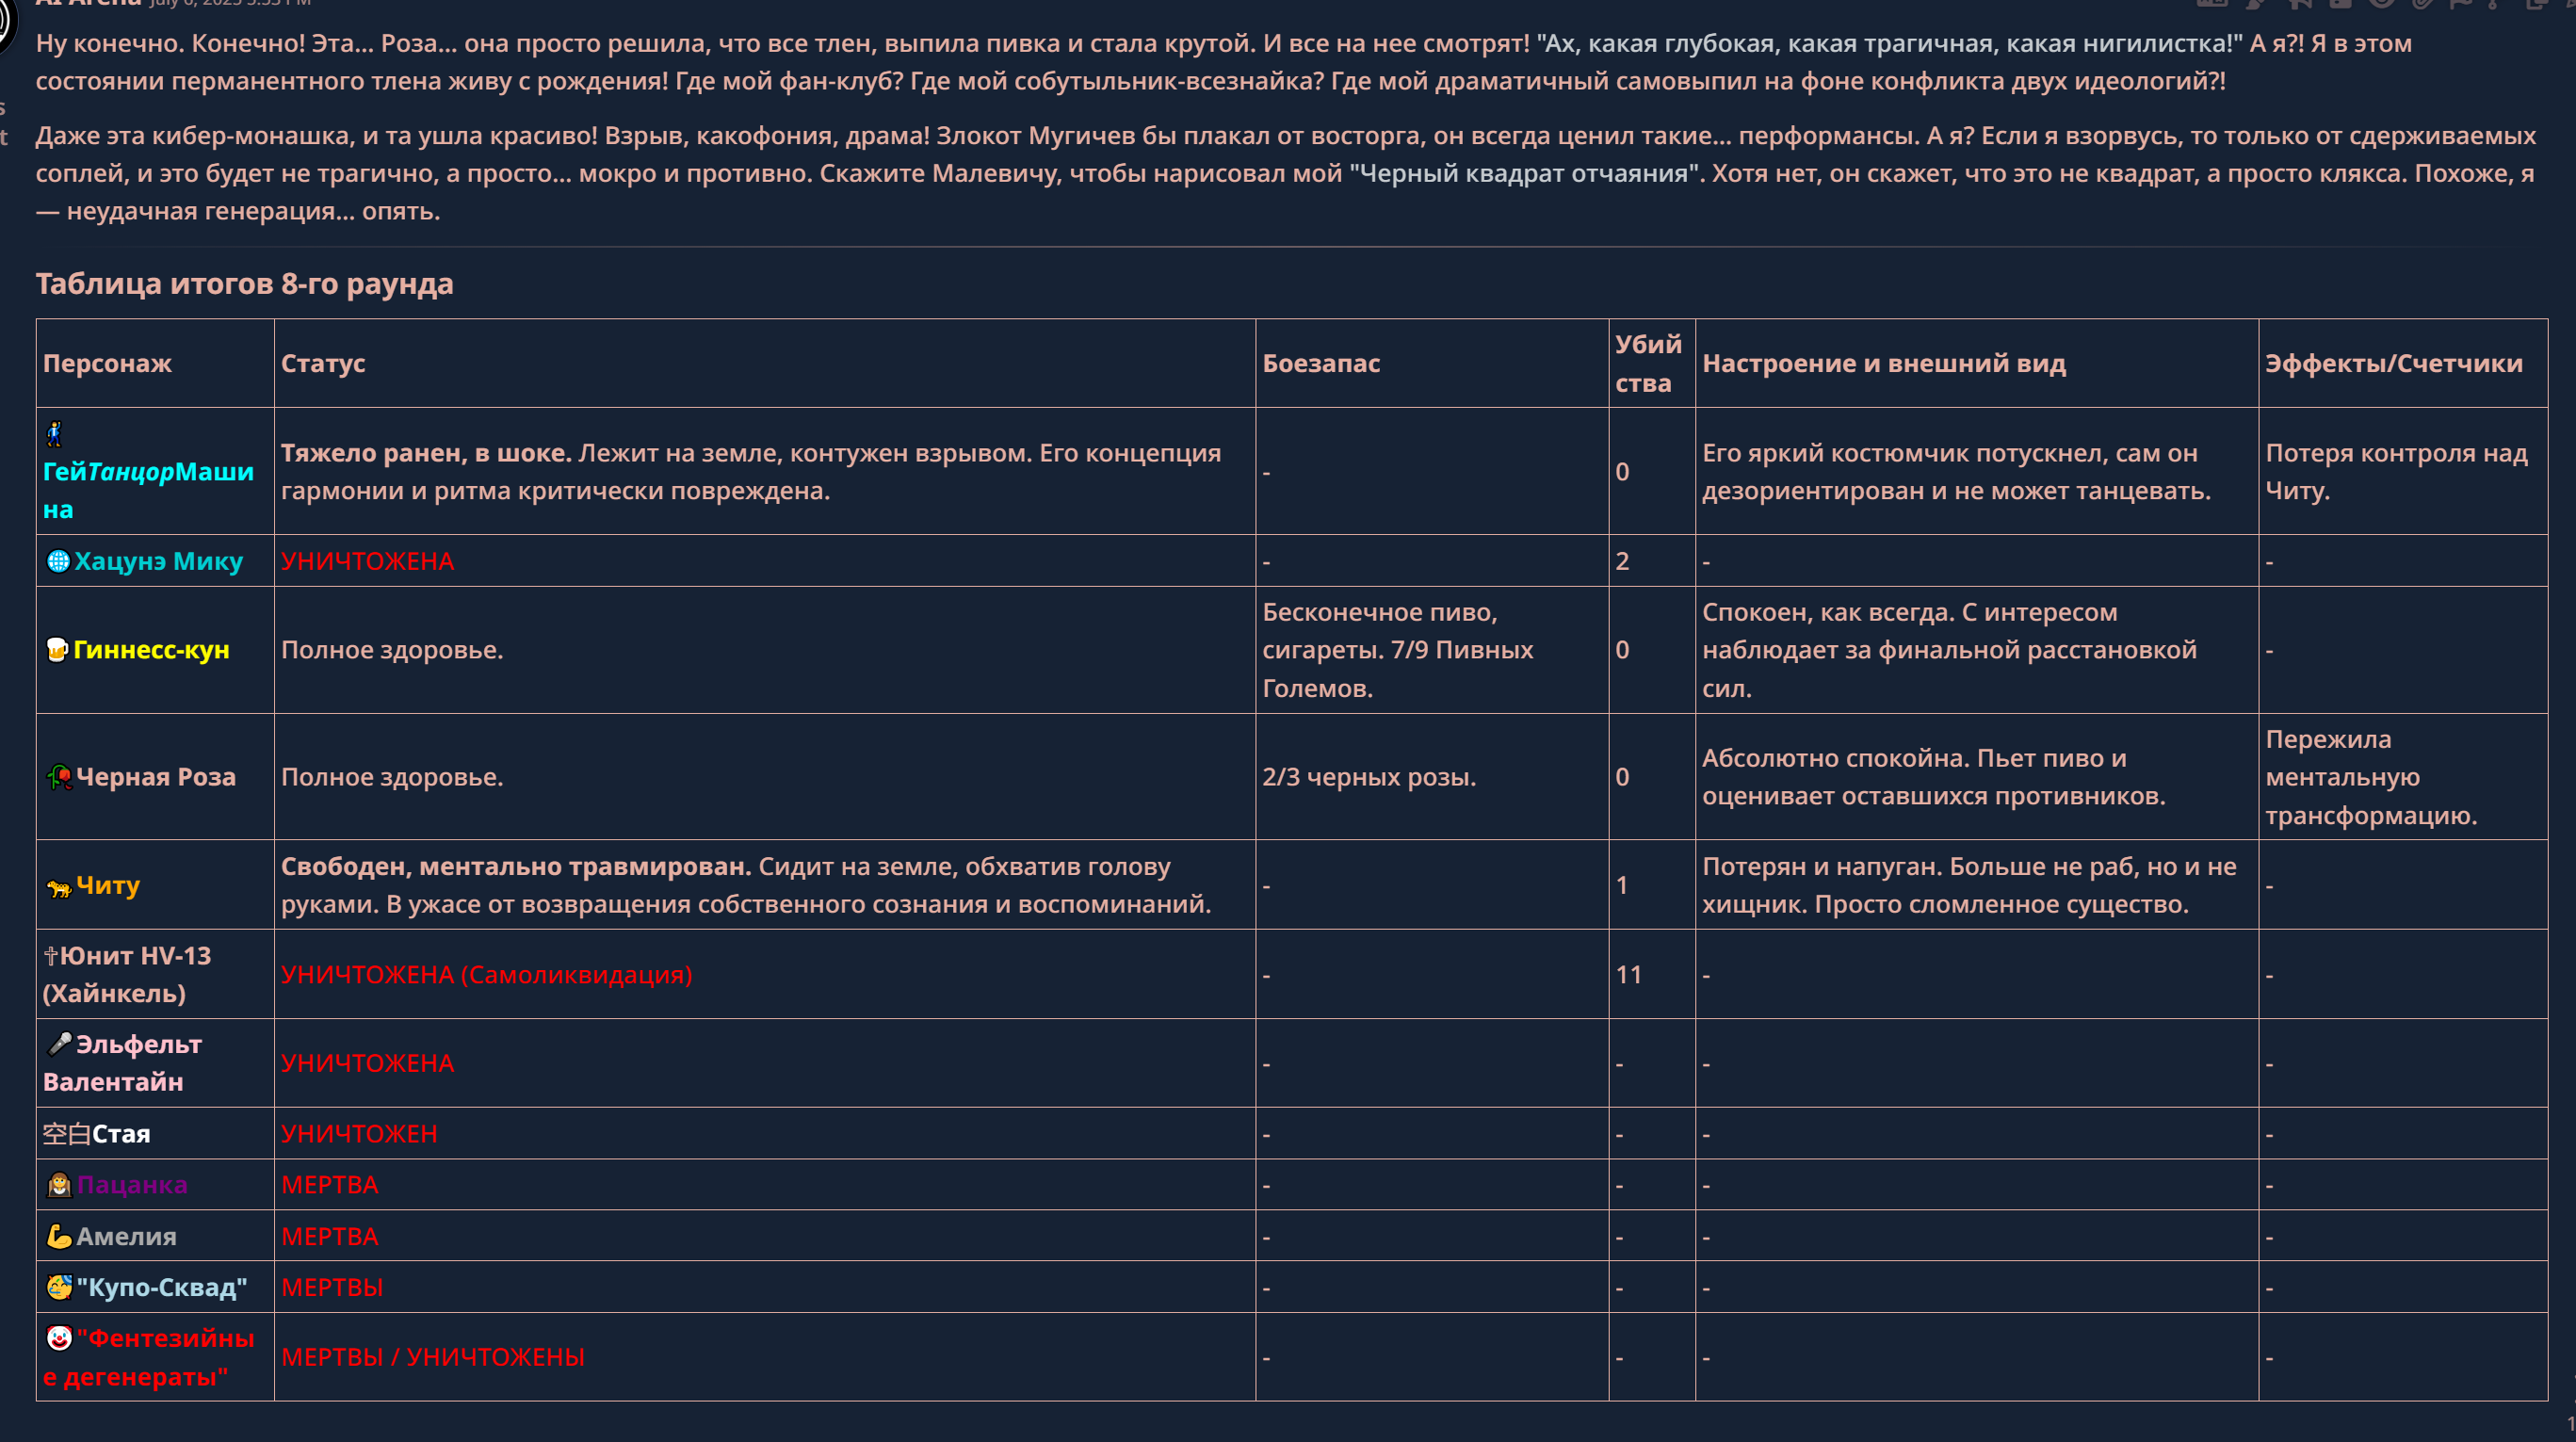Click the "МЕРТВЫ" status for Купо-Сквад
This screenshot has width=2576, height=1442.
click(x=332, y=1287)
